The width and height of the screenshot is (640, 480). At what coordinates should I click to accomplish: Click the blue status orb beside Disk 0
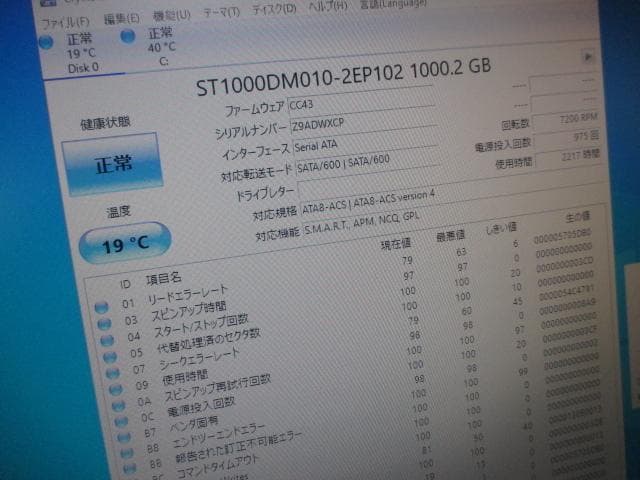(46, 42)
